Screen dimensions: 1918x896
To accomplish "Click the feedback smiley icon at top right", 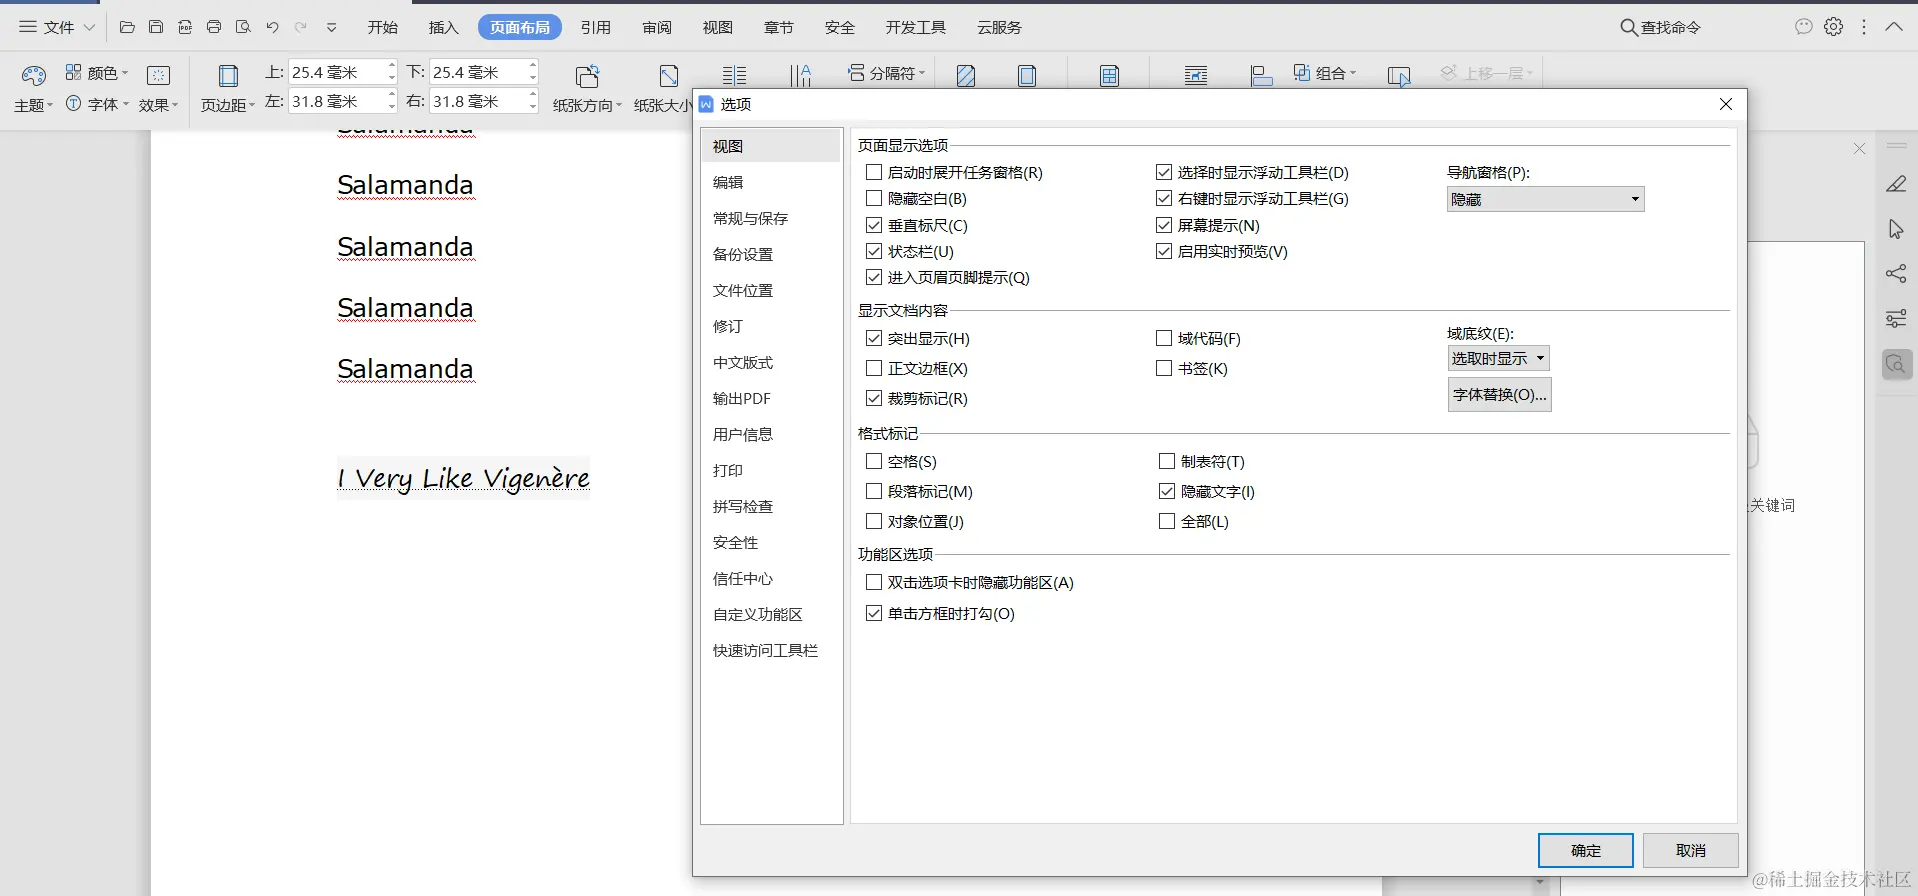I will pos(1804,27).
